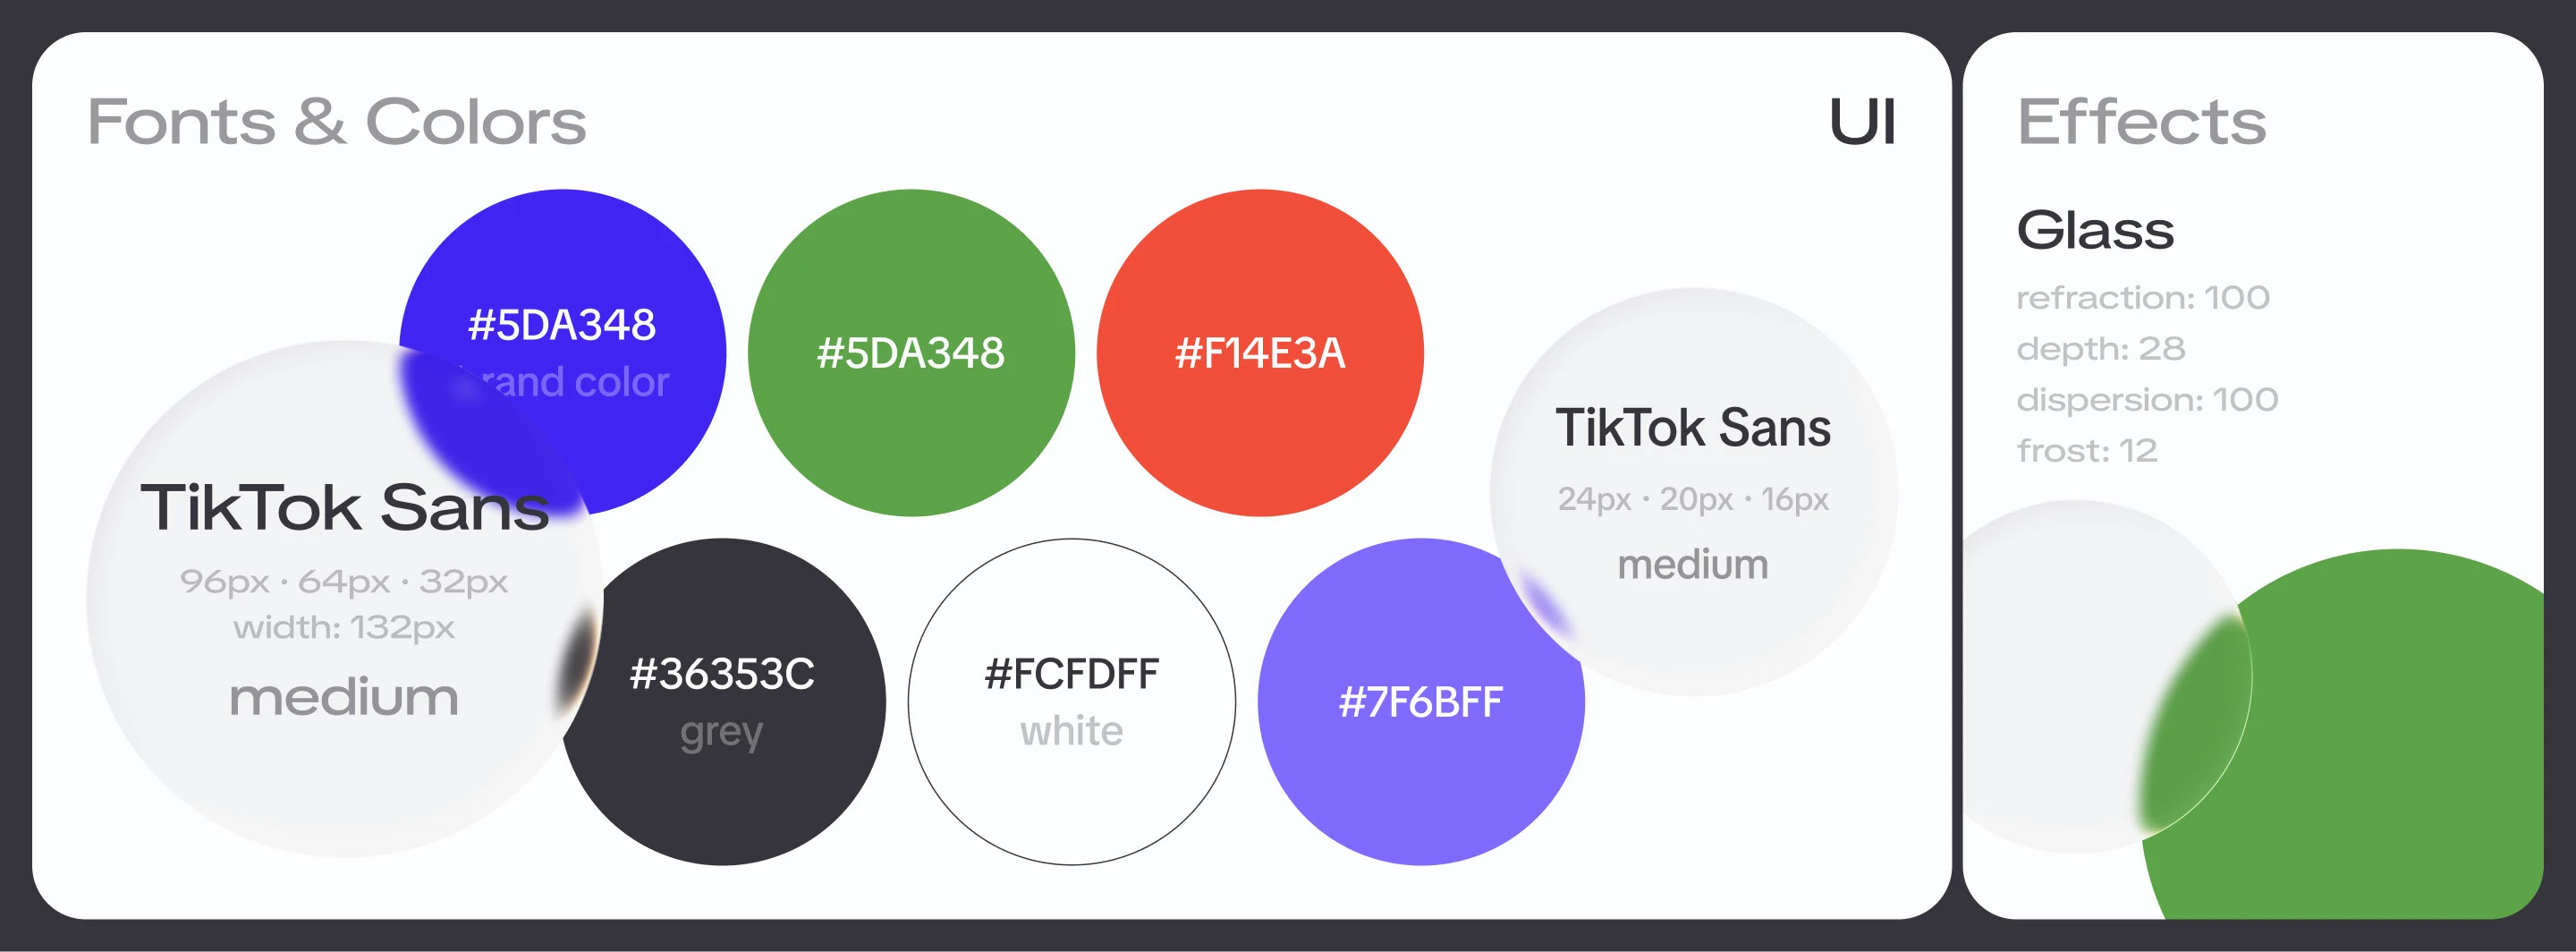Select the dispersion: 100 setting

coord(2147,399)
